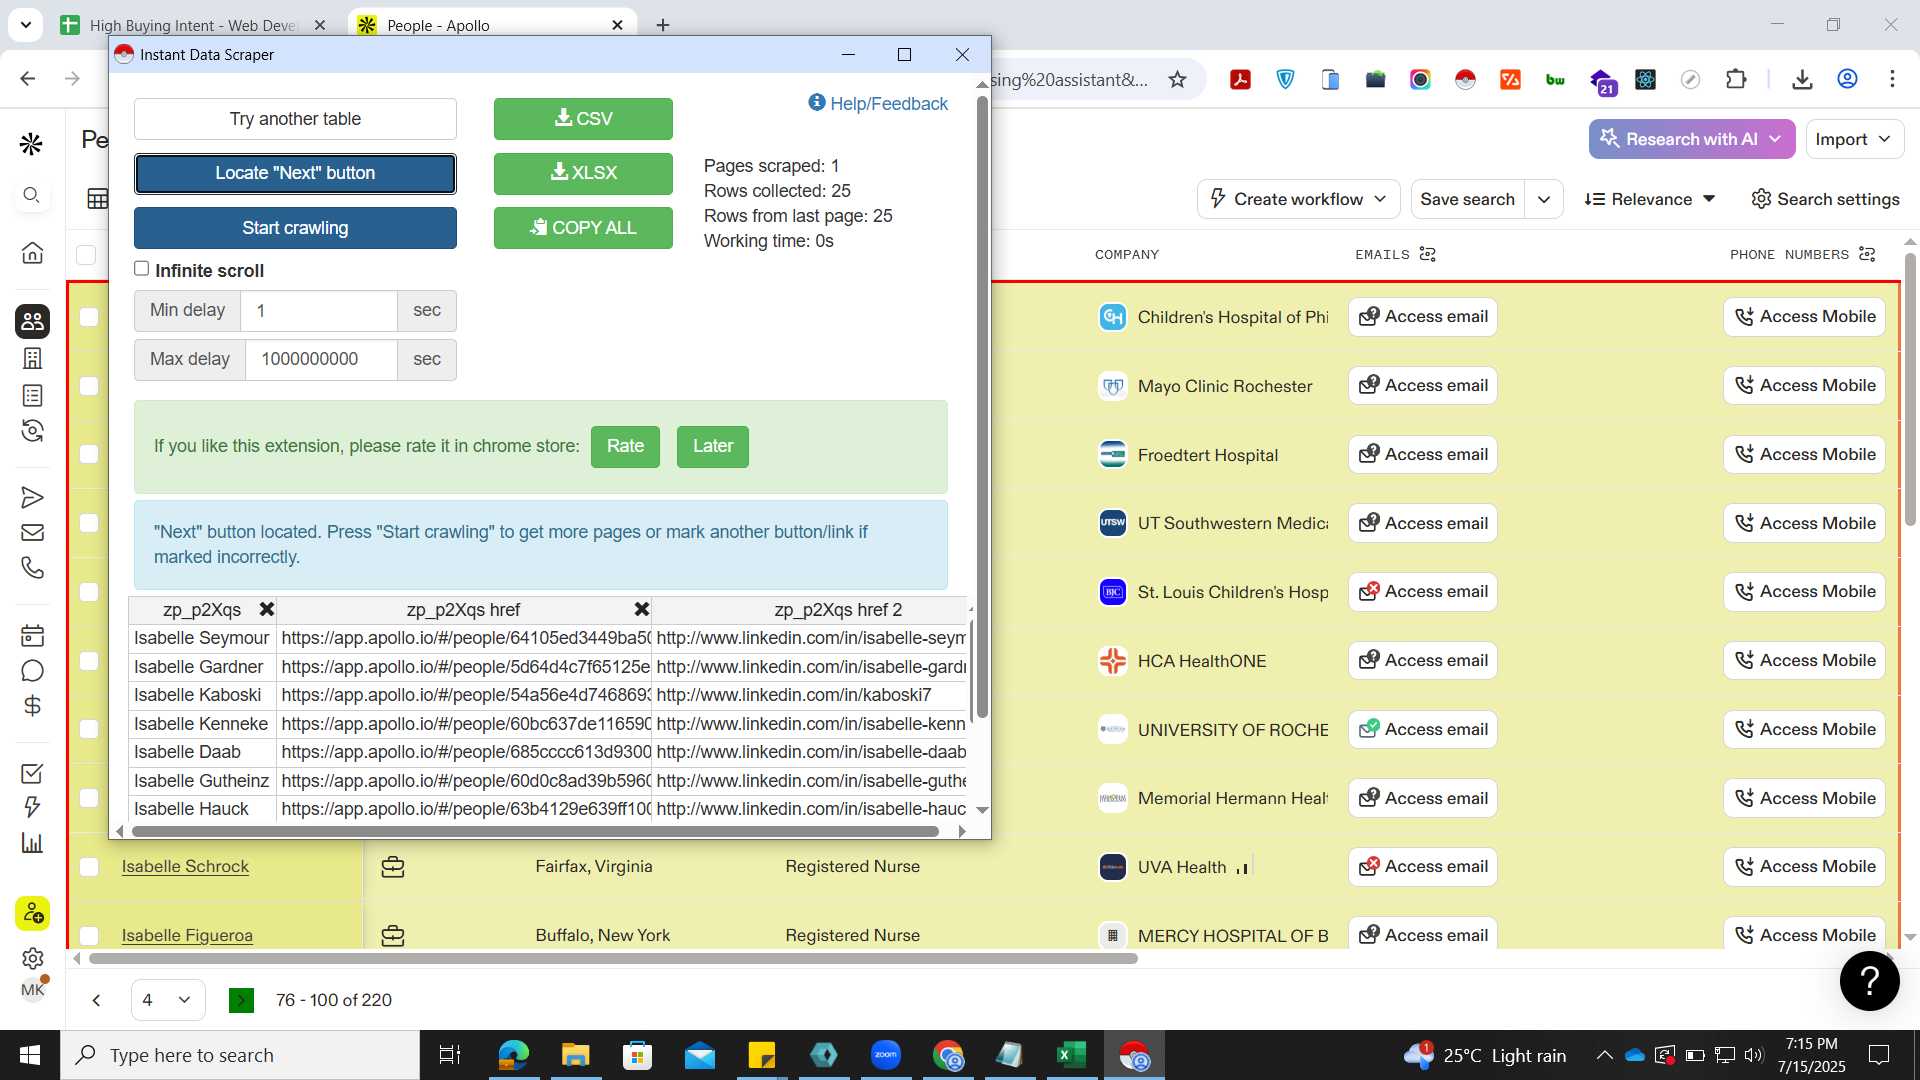Click Start crawling button

click(295, 228)
